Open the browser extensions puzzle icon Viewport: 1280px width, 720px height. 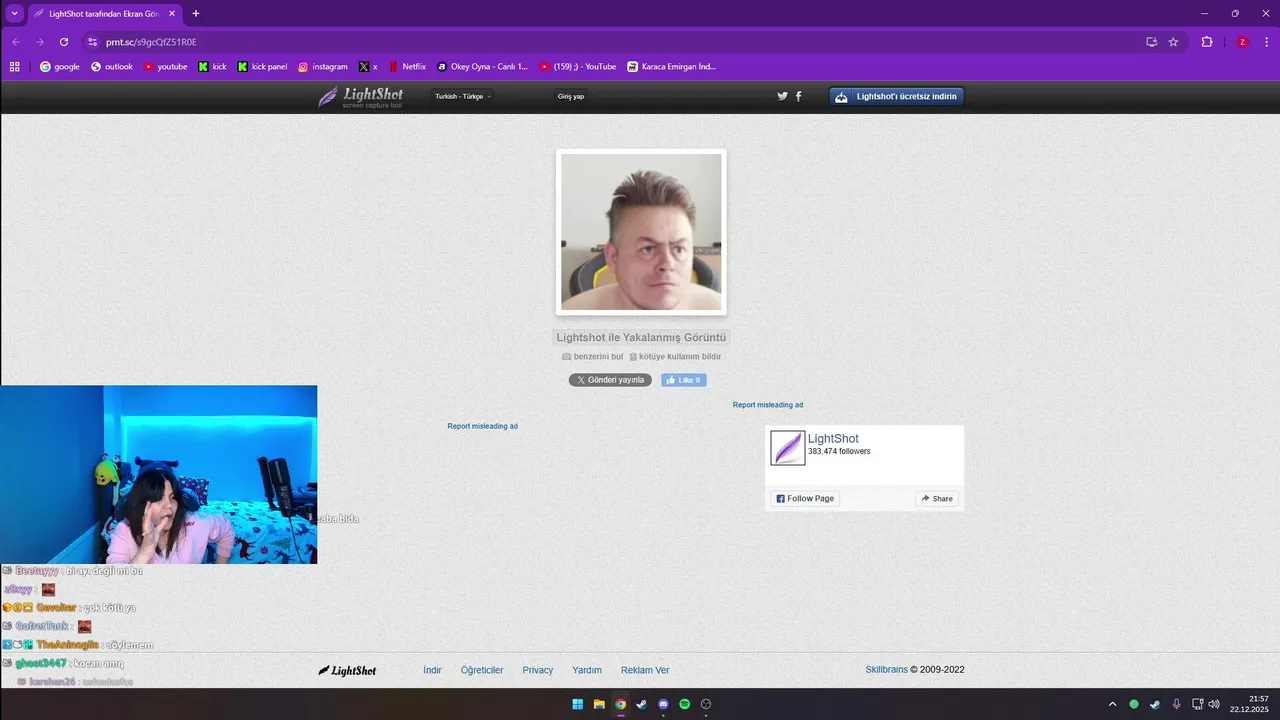click(x=1207, y=42)
